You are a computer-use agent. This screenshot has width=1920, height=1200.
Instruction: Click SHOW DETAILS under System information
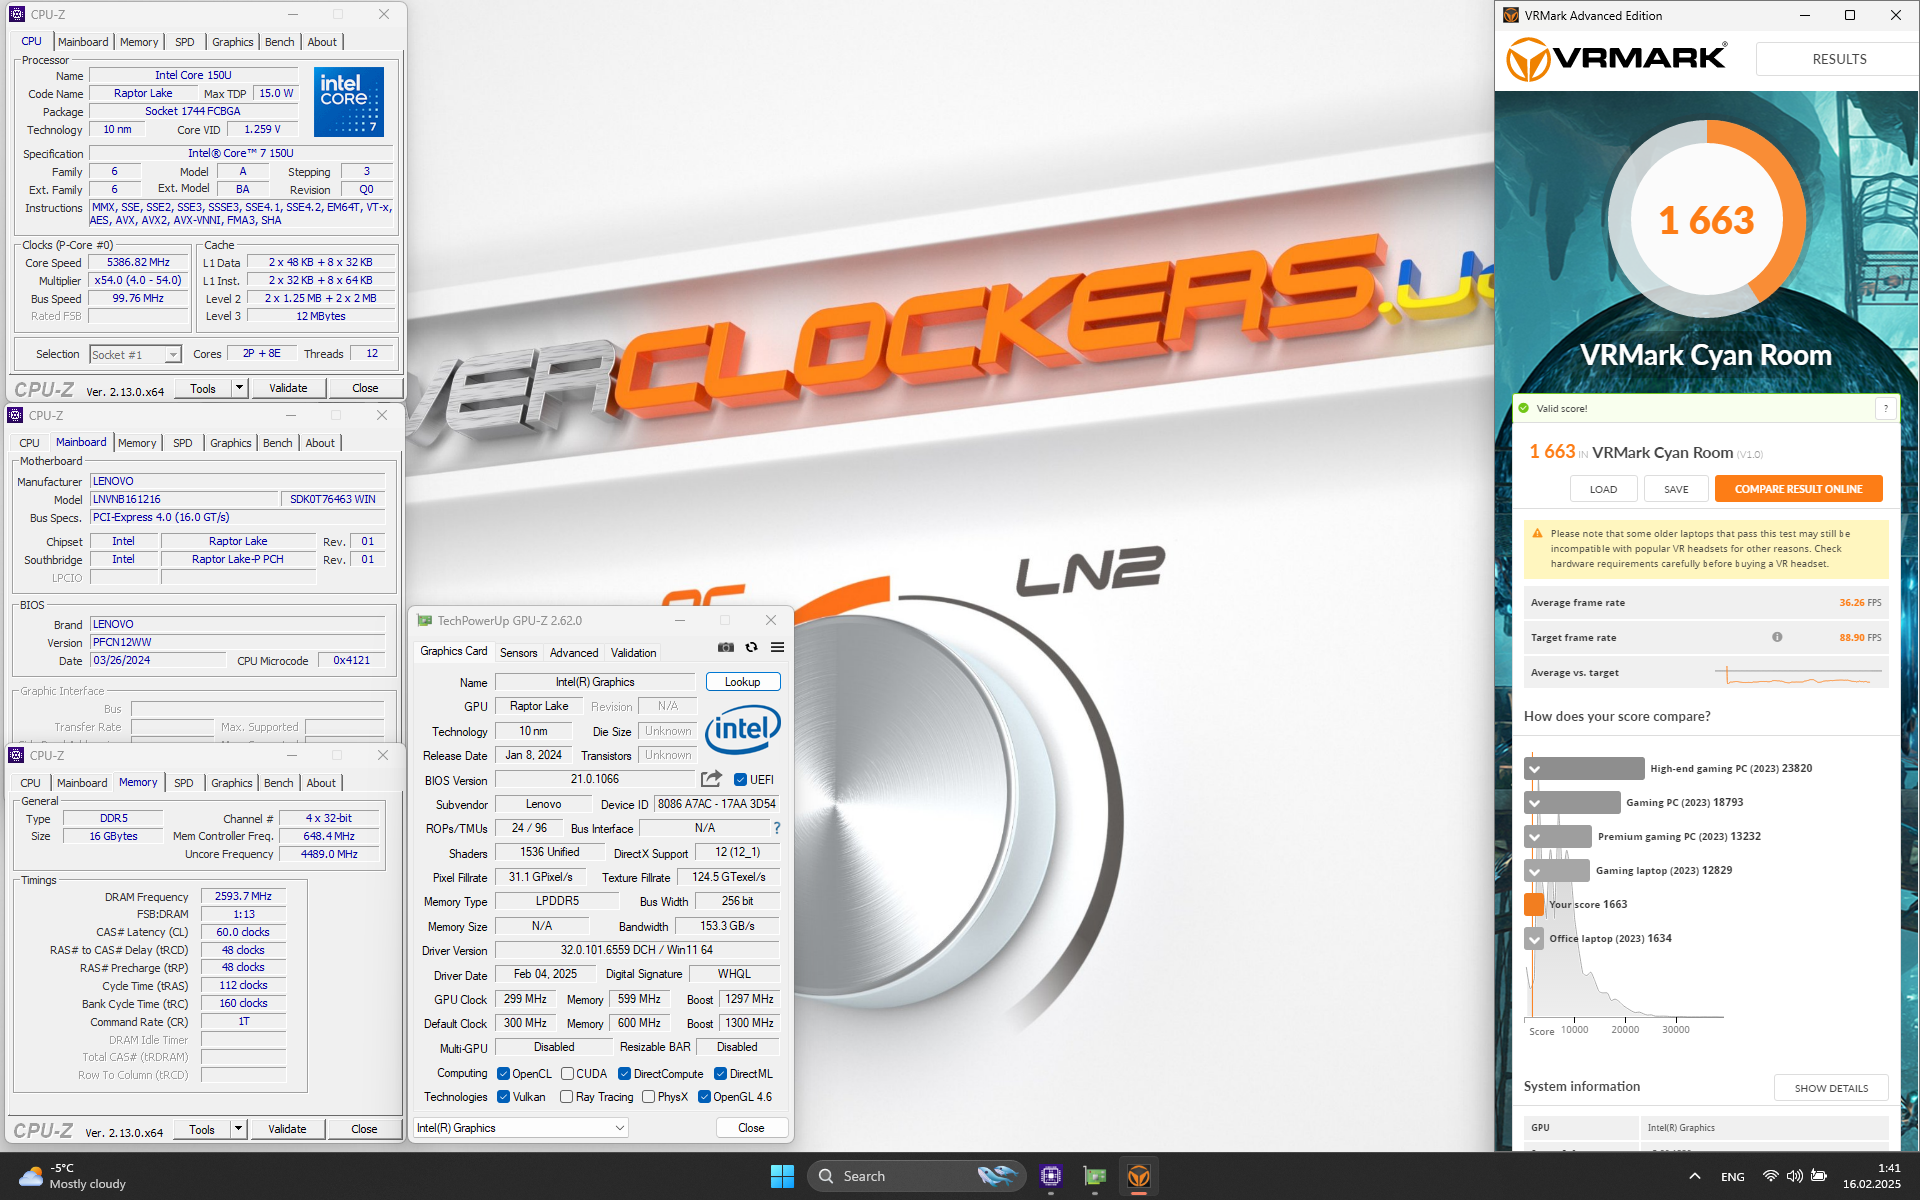coord(1830,1088)
